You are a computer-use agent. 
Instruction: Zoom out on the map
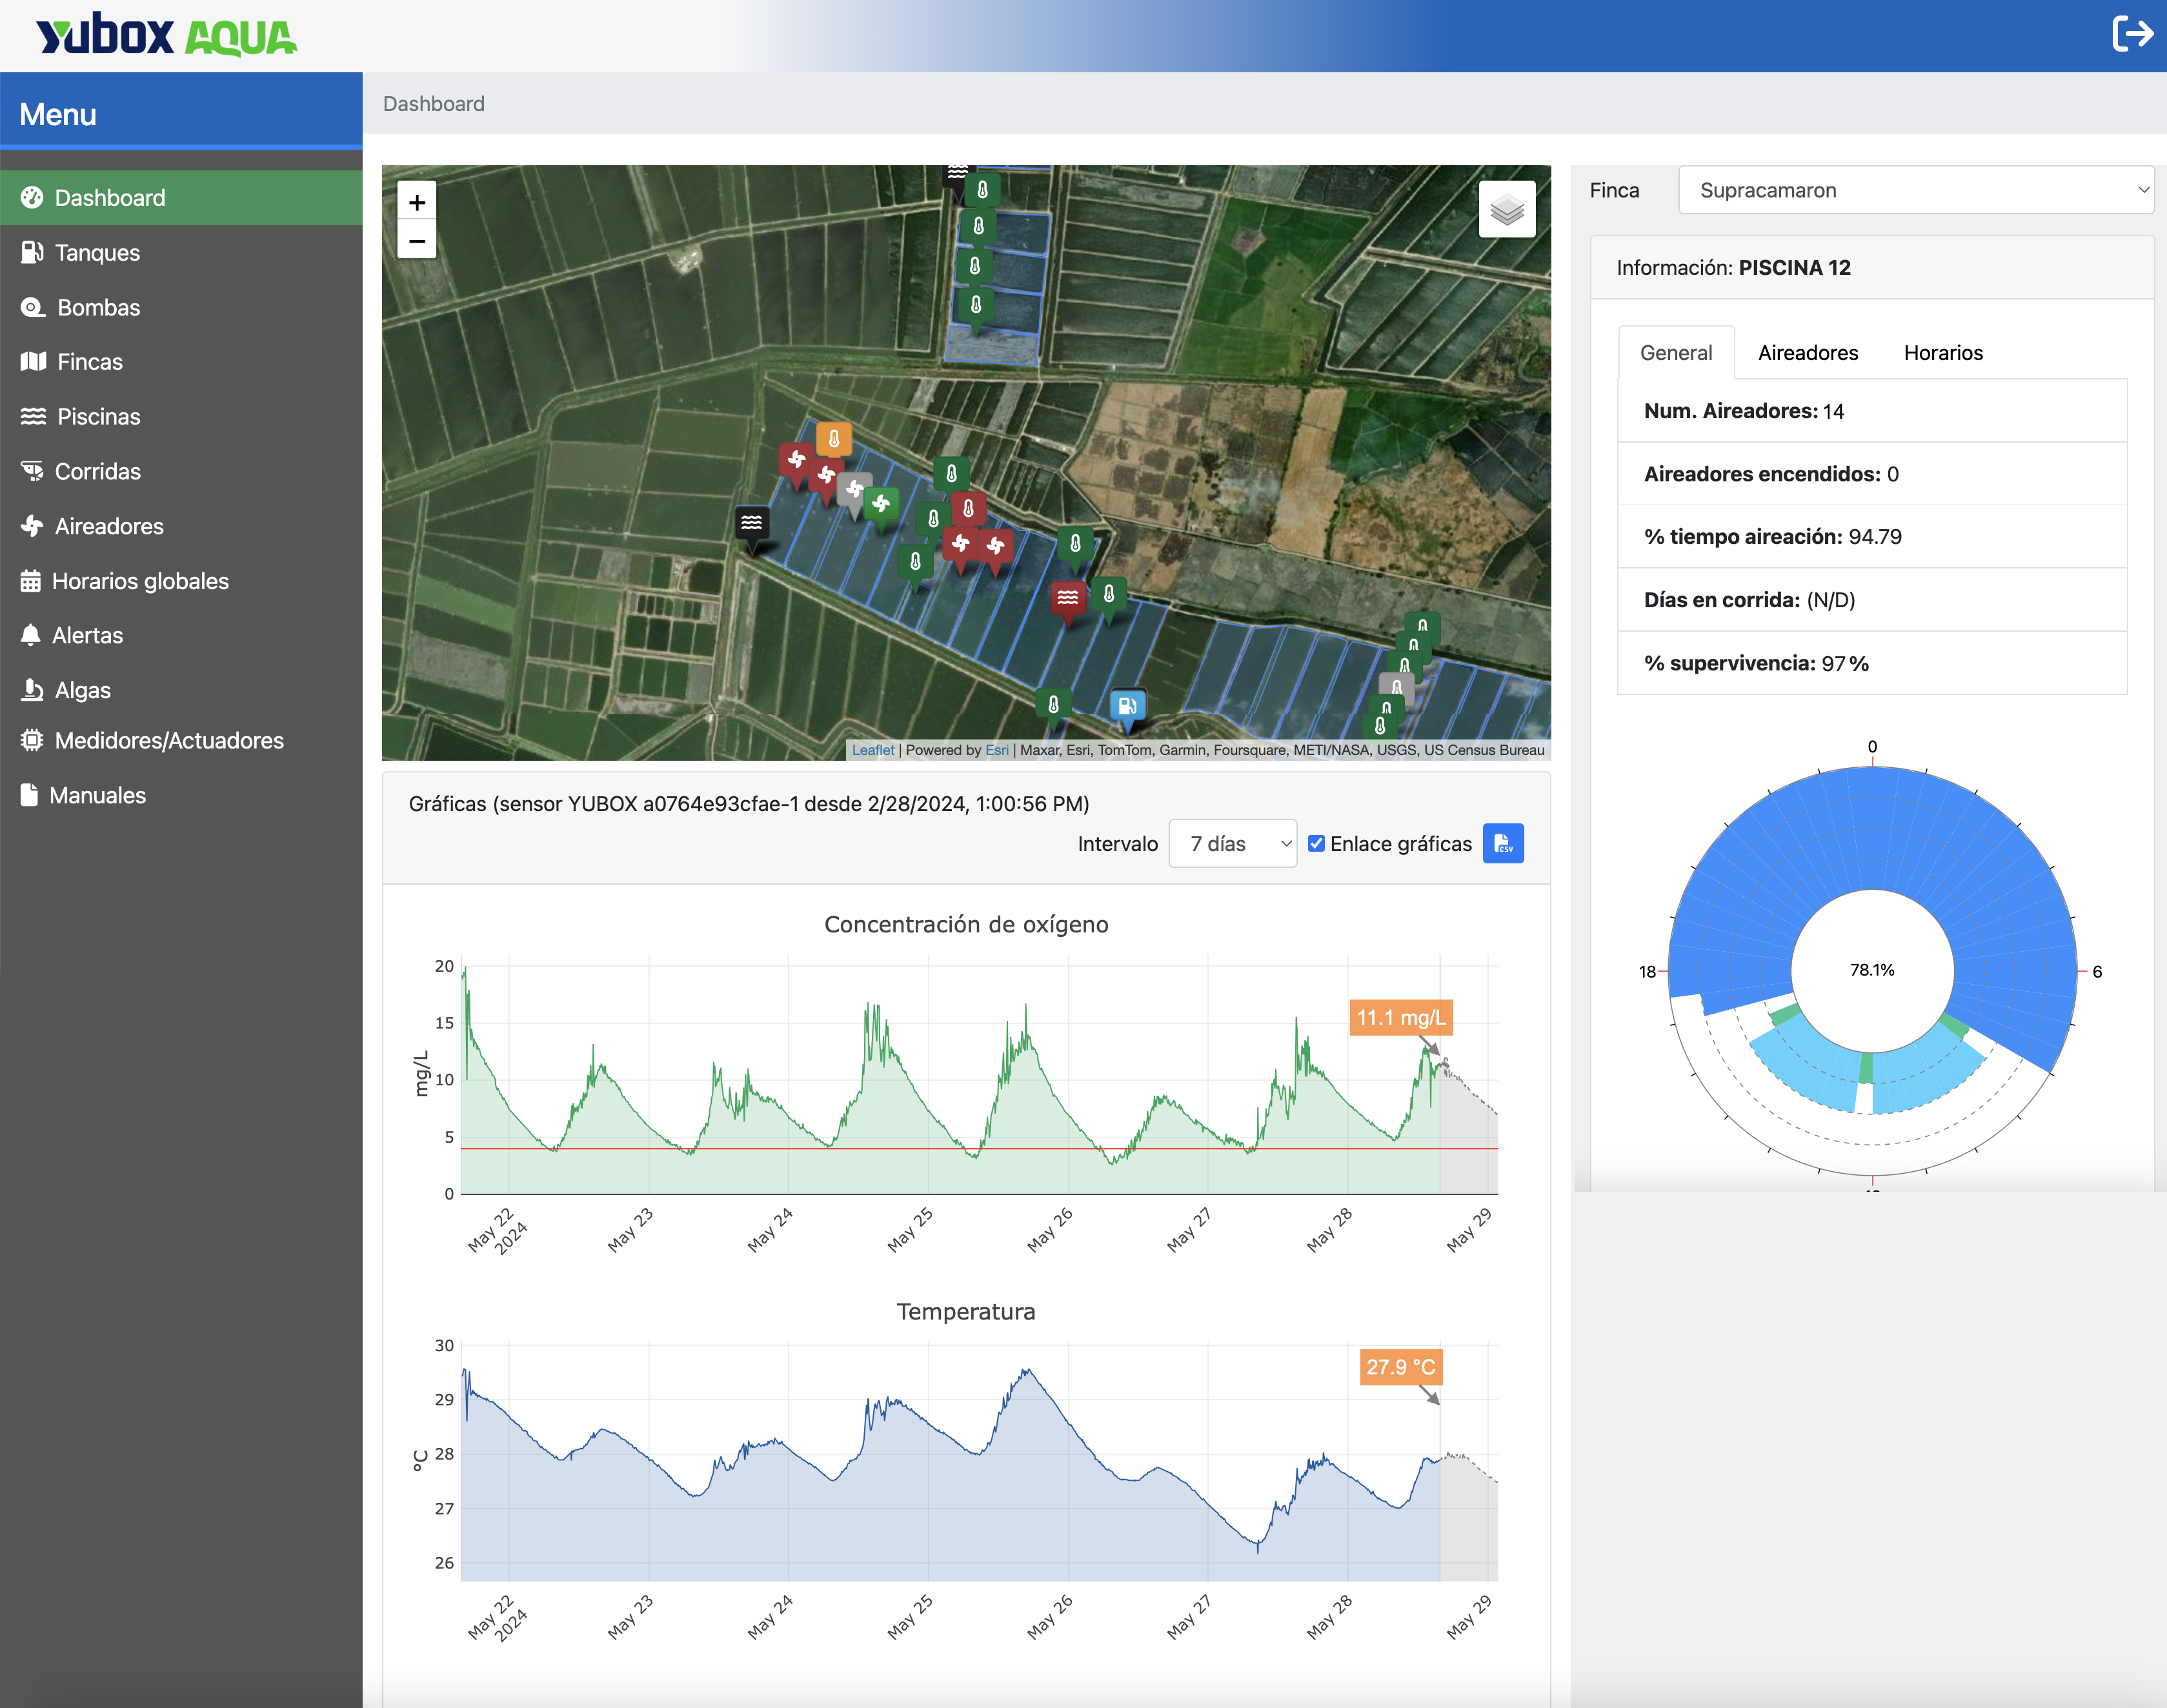click(x=417, y=241)
